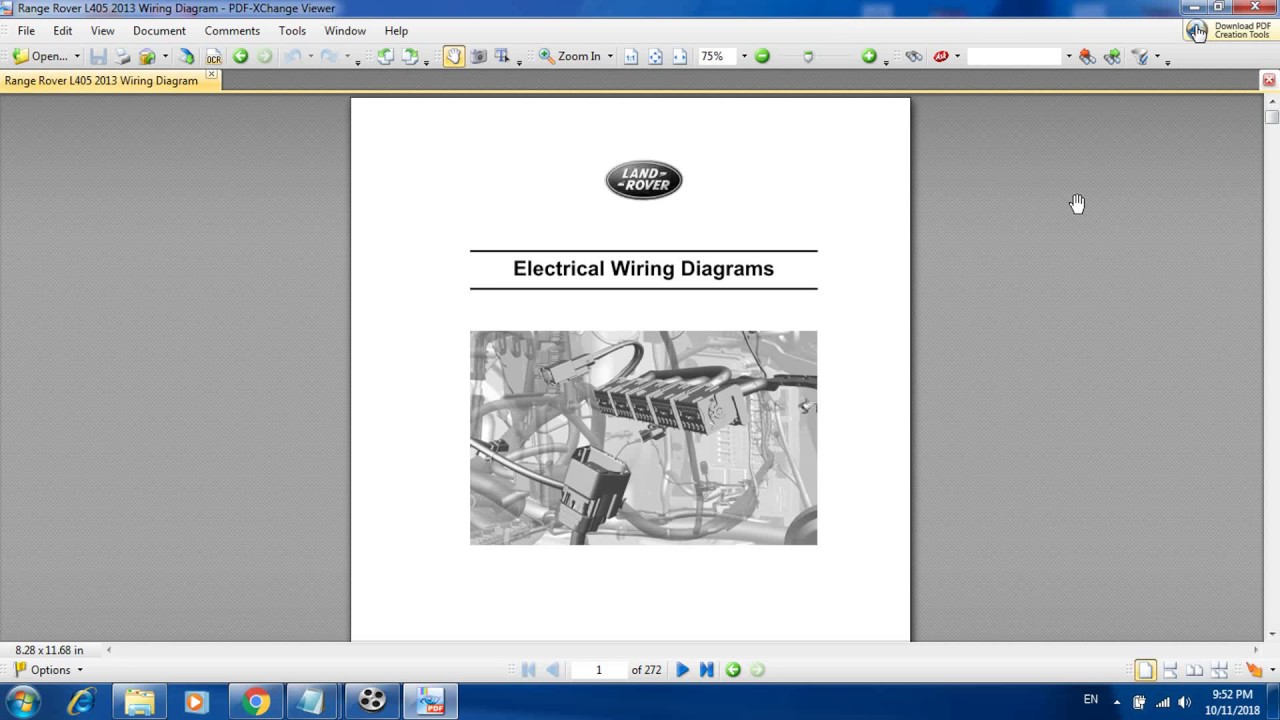Click the search options funnel icon

coord(1141,56)
